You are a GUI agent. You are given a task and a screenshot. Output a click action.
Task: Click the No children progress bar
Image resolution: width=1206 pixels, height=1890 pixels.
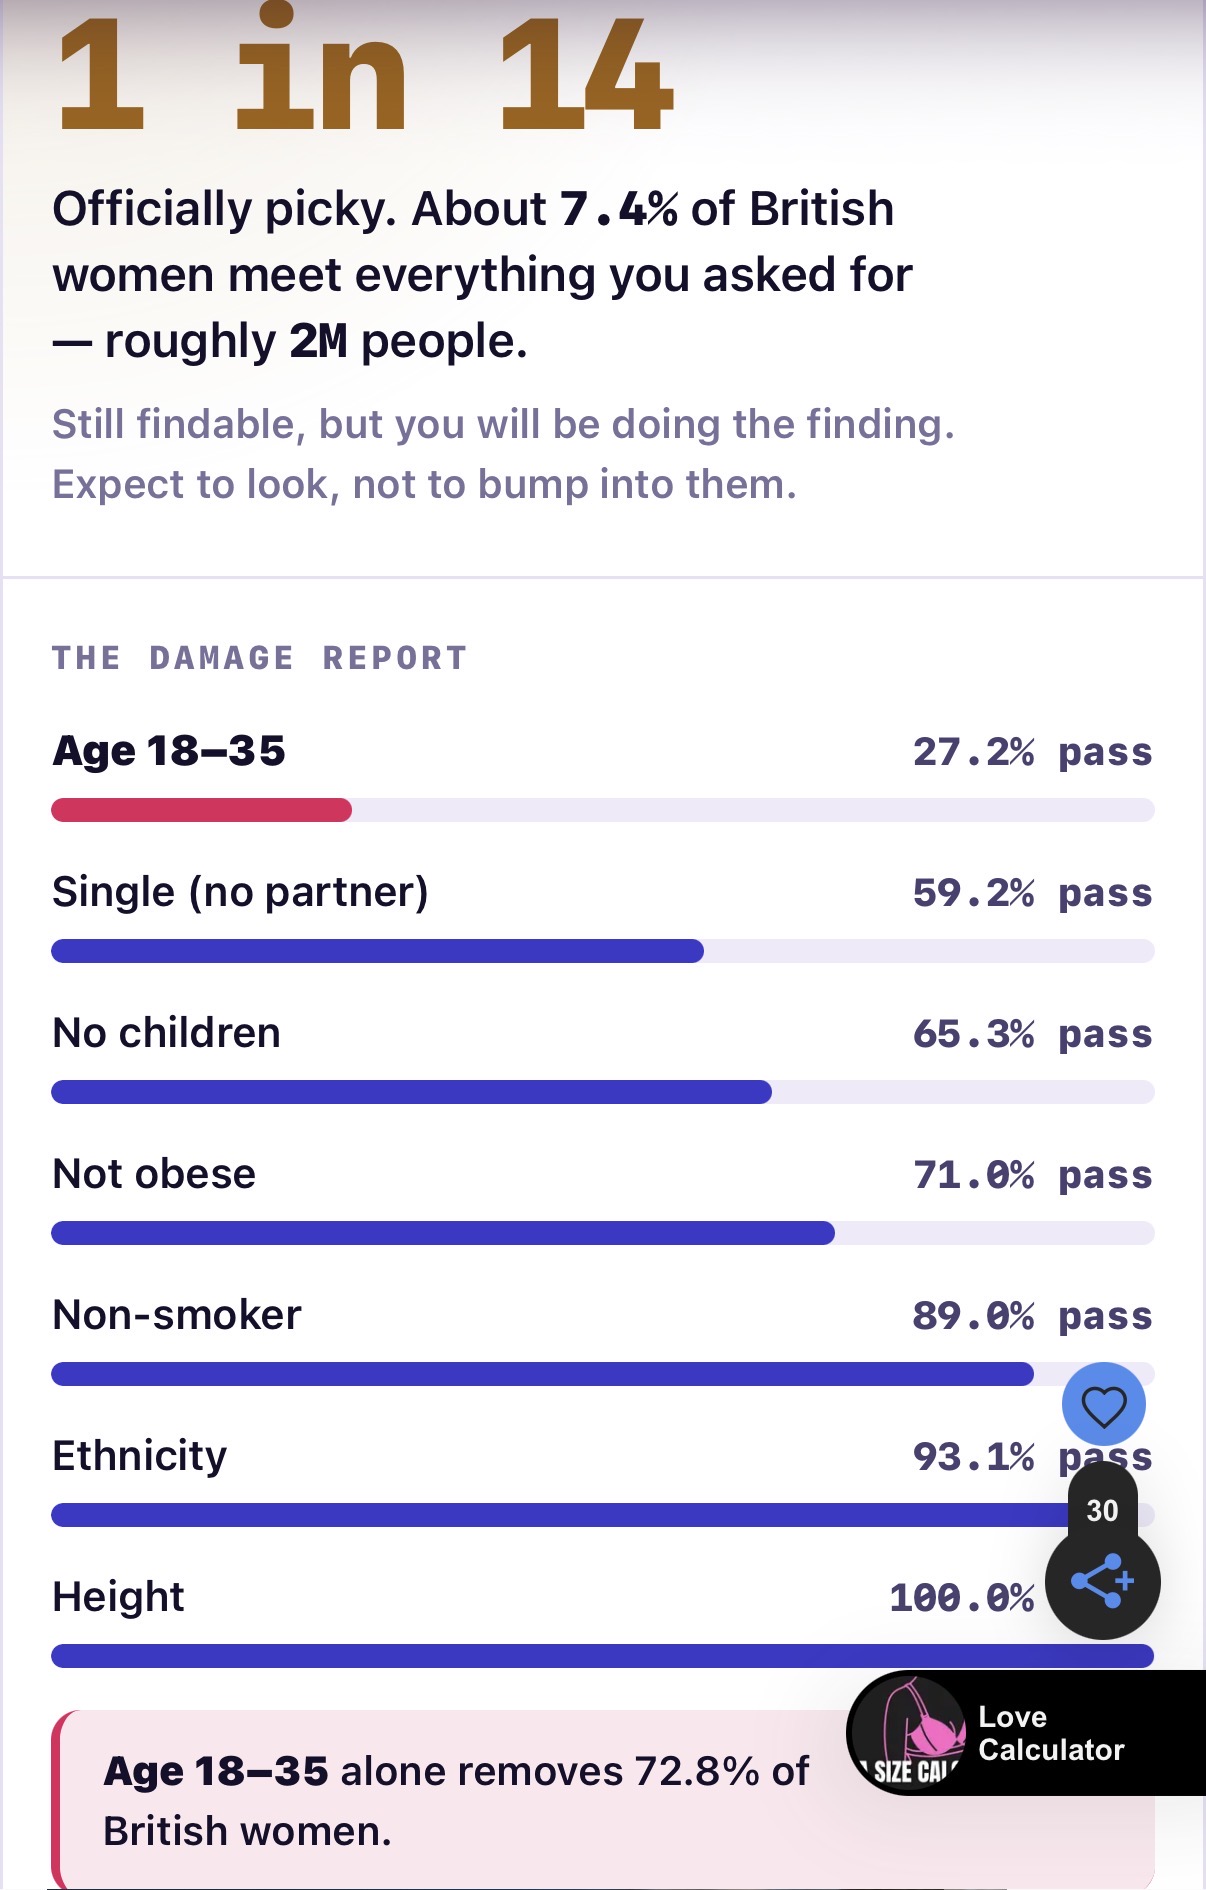click(603, 1092)
